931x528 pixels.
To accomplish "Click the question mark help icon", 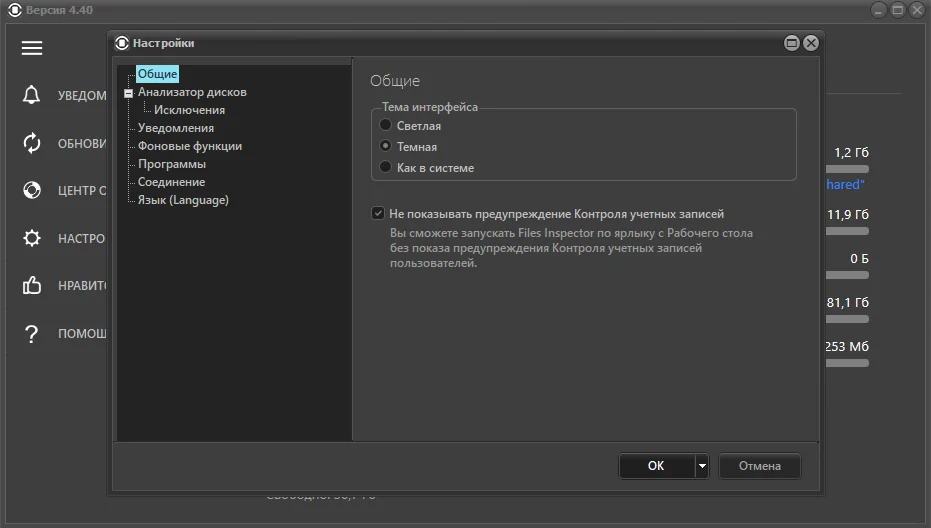I will click(32, 333).
